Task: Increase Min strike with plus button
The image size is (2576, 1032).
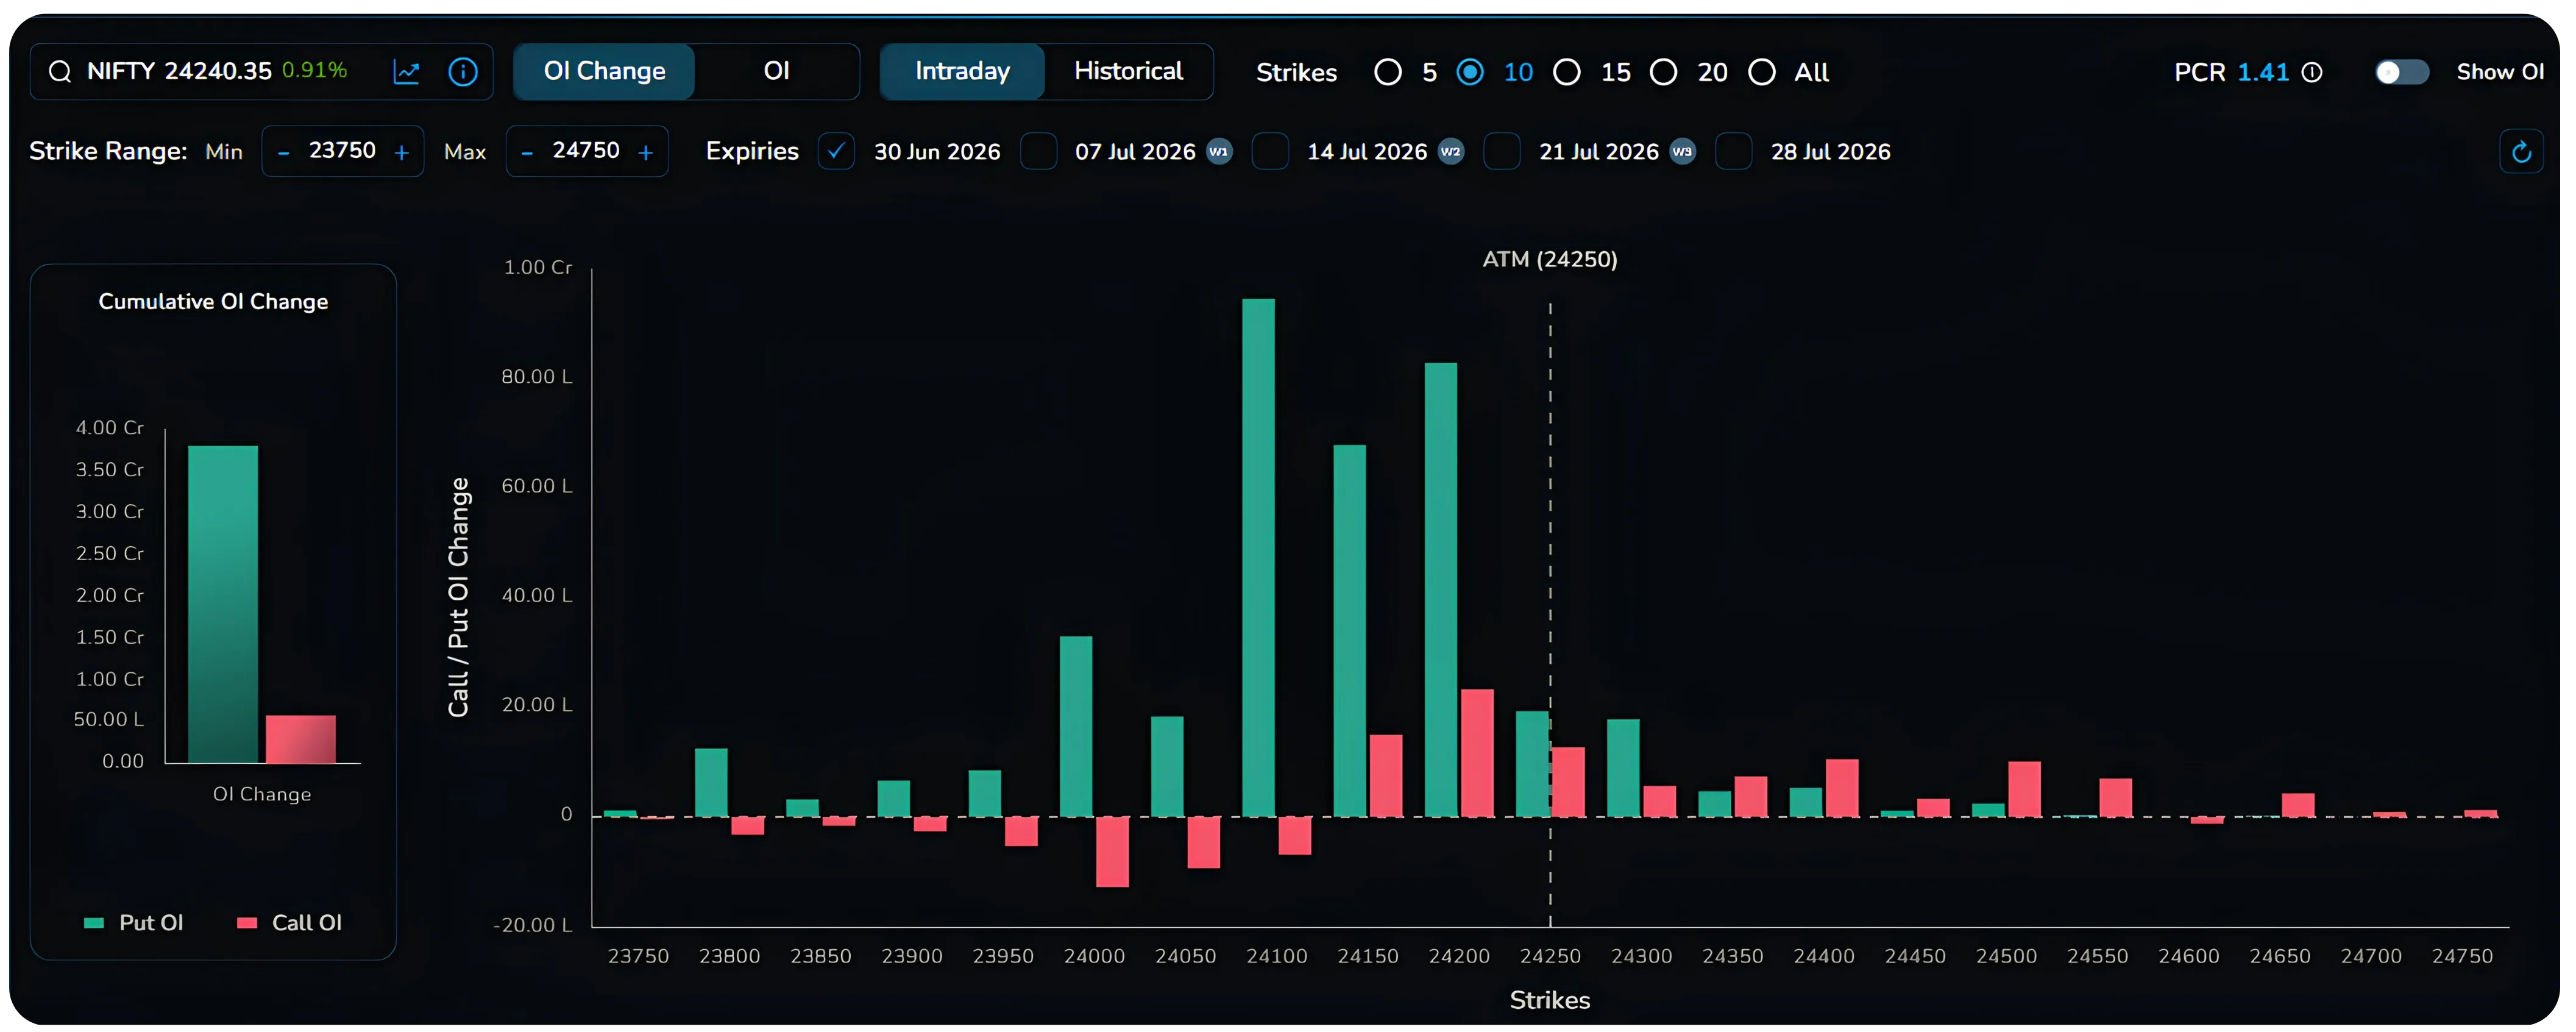Action: pos(402,153)
